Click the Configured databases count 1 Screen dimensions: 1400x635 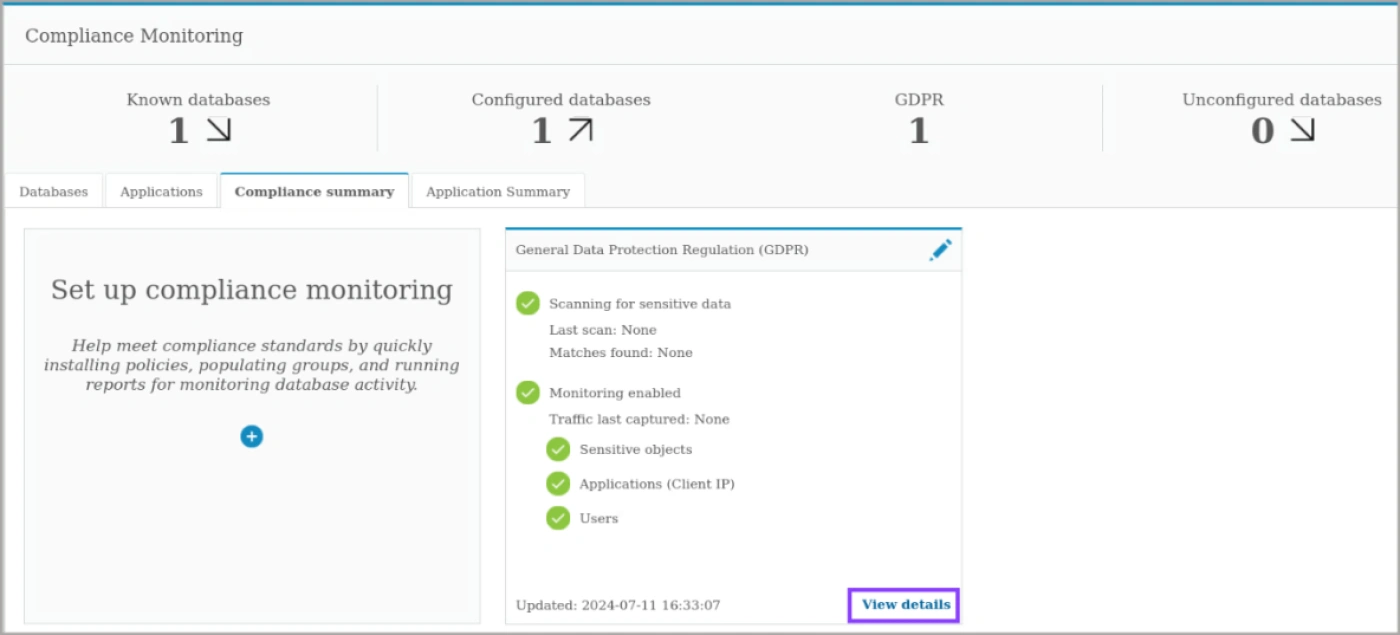541,131
